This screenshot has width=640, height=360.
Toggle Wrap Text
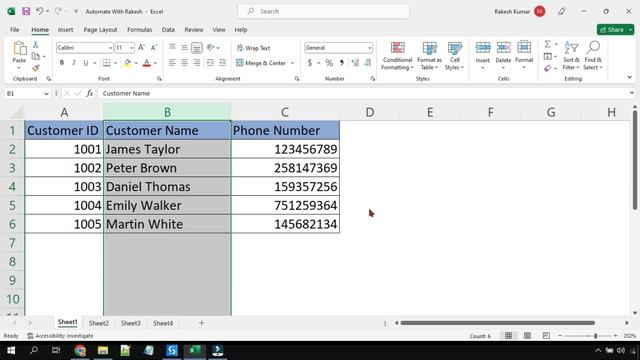(253, 48)
